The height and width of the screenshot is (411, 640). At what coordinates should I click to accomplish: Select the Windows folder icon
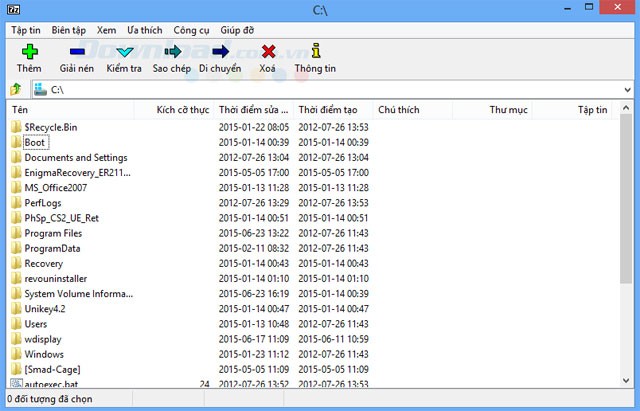16,354
